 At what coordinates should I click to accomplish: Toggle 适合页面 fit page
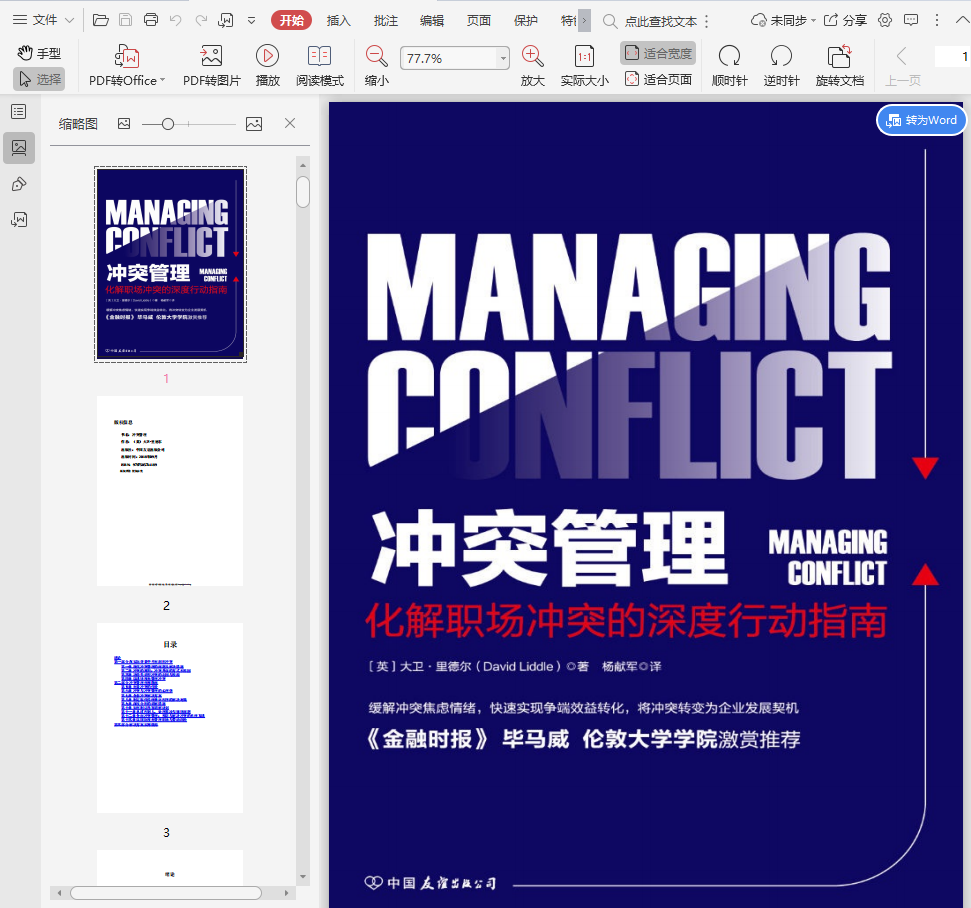658,79
